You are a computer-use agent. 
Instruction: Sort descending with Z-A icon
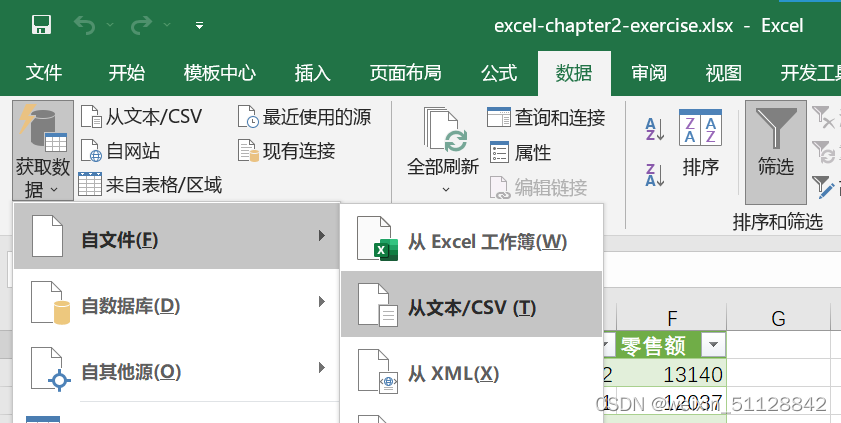click(655, 175)
